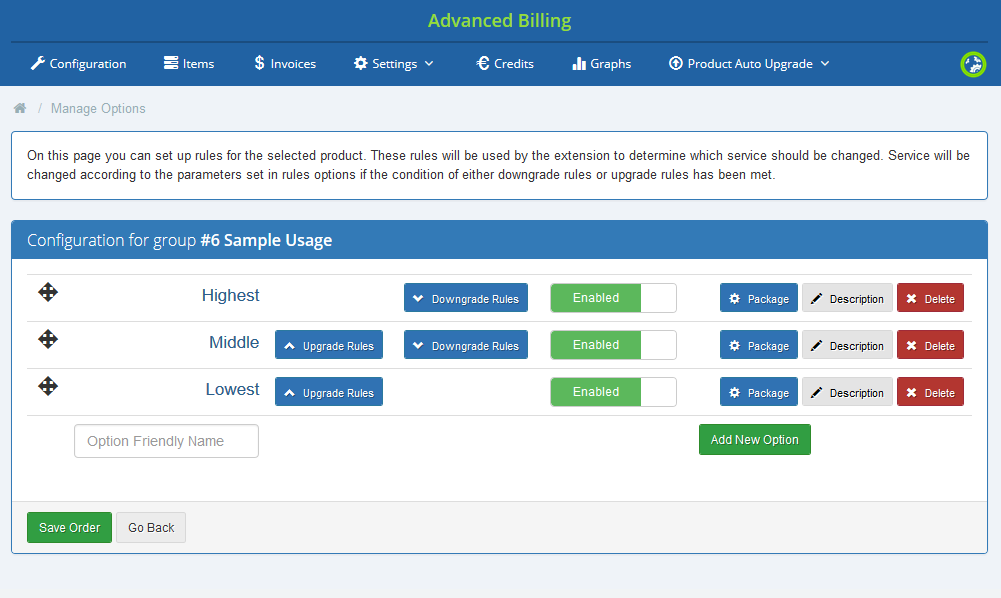Click the upload arrow icon of Product Auto Upgrade

pos(675,63)
